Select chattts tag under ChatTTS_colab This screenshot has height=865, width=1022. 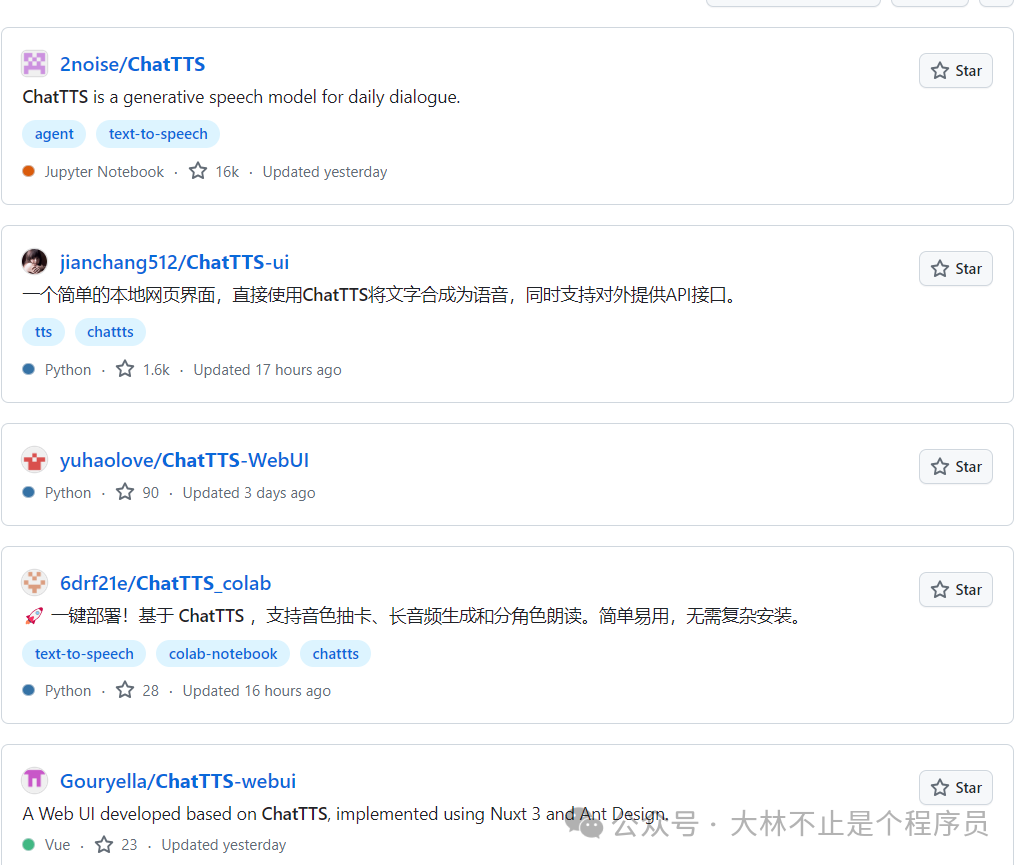pyautogui.click(x=335, y=654)
